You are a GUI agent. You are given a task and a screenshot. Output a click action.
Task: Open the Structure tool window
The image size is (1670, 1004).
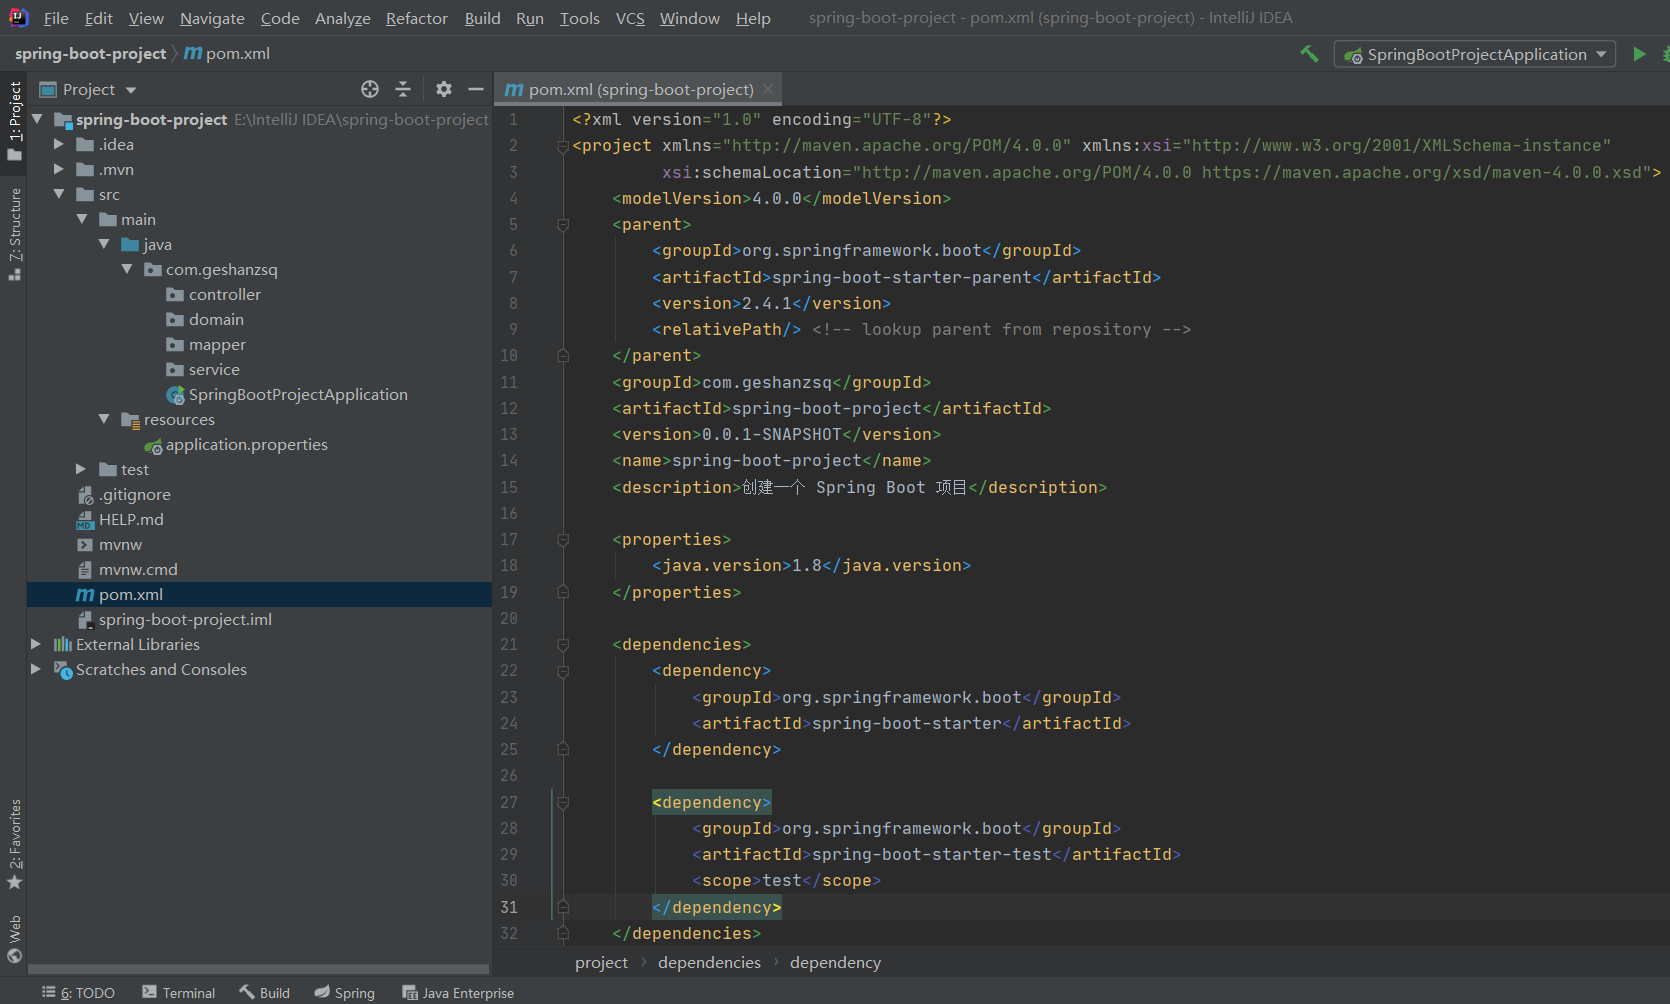coord(15,234)
